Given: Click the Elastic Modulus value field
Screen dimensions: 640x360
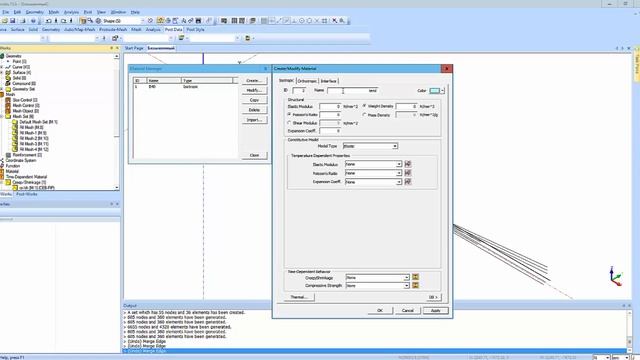Looking at the screenshot, I should (x=330, y=106).
